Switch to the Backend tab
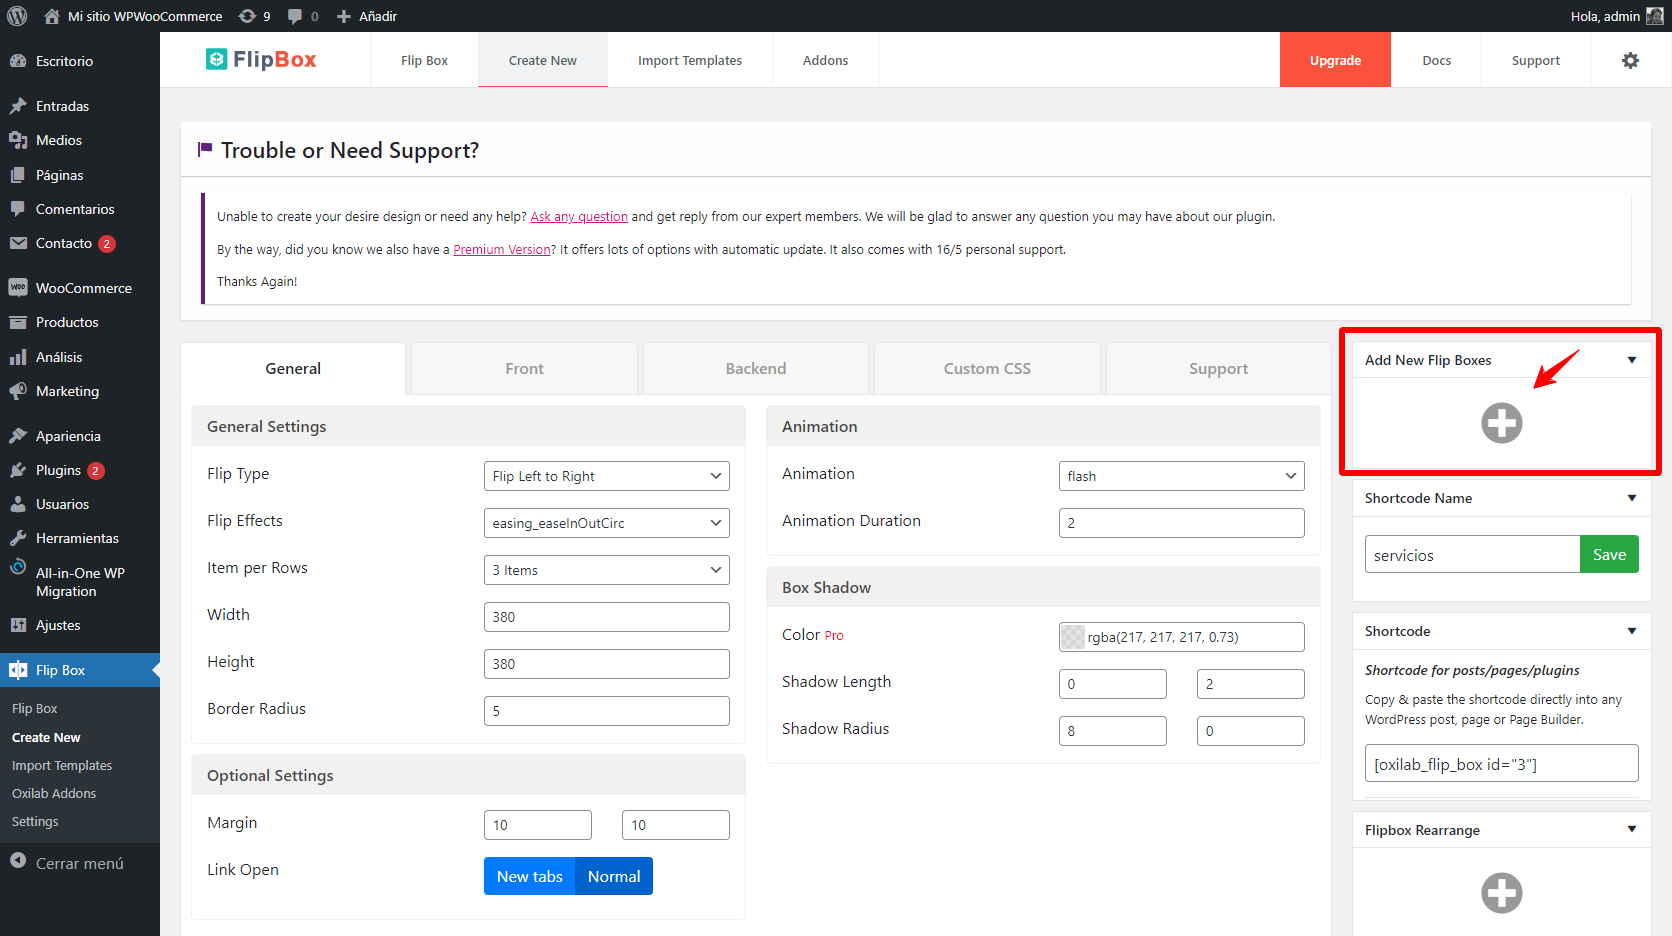 coord(756,369)
